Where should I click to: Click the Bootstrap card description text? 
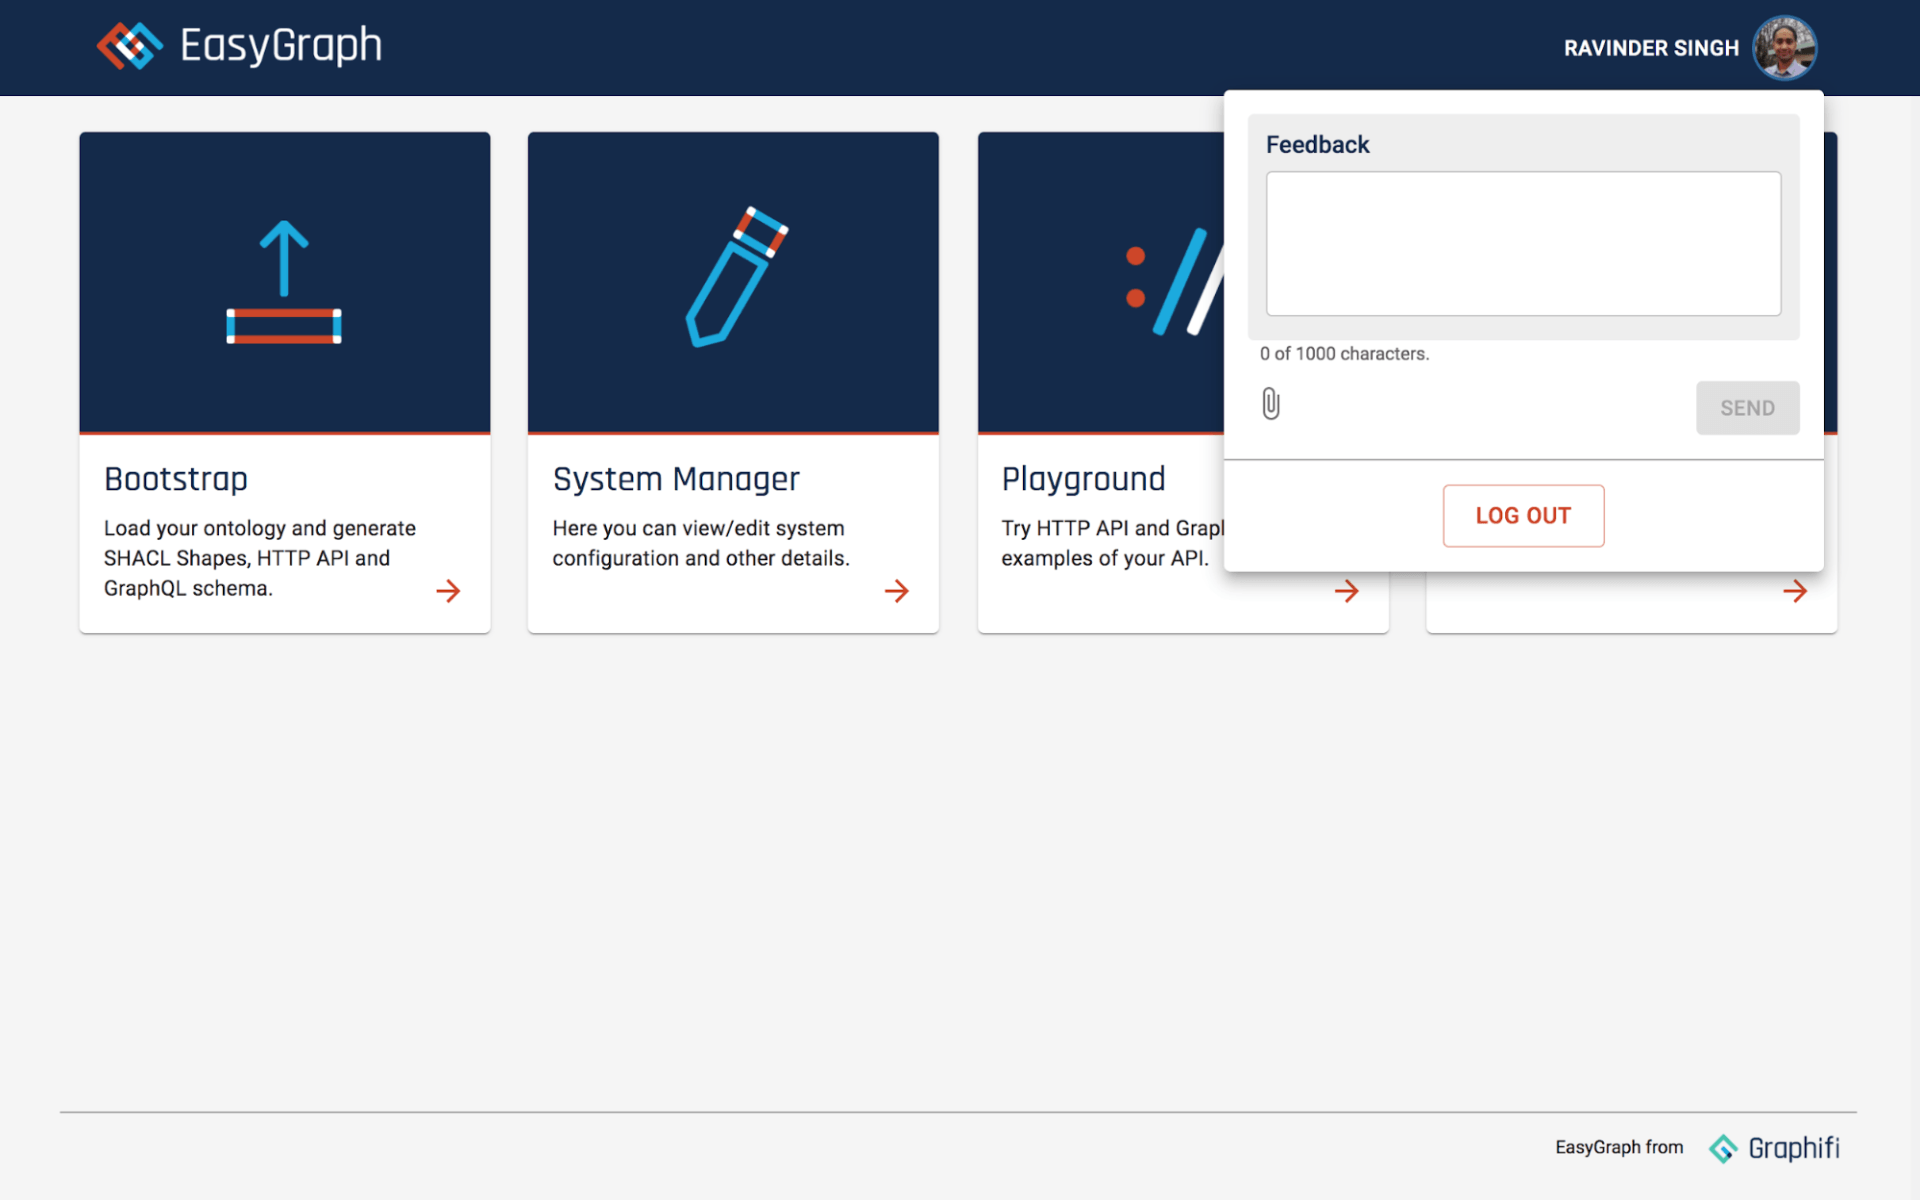click(x=259, y=558)
